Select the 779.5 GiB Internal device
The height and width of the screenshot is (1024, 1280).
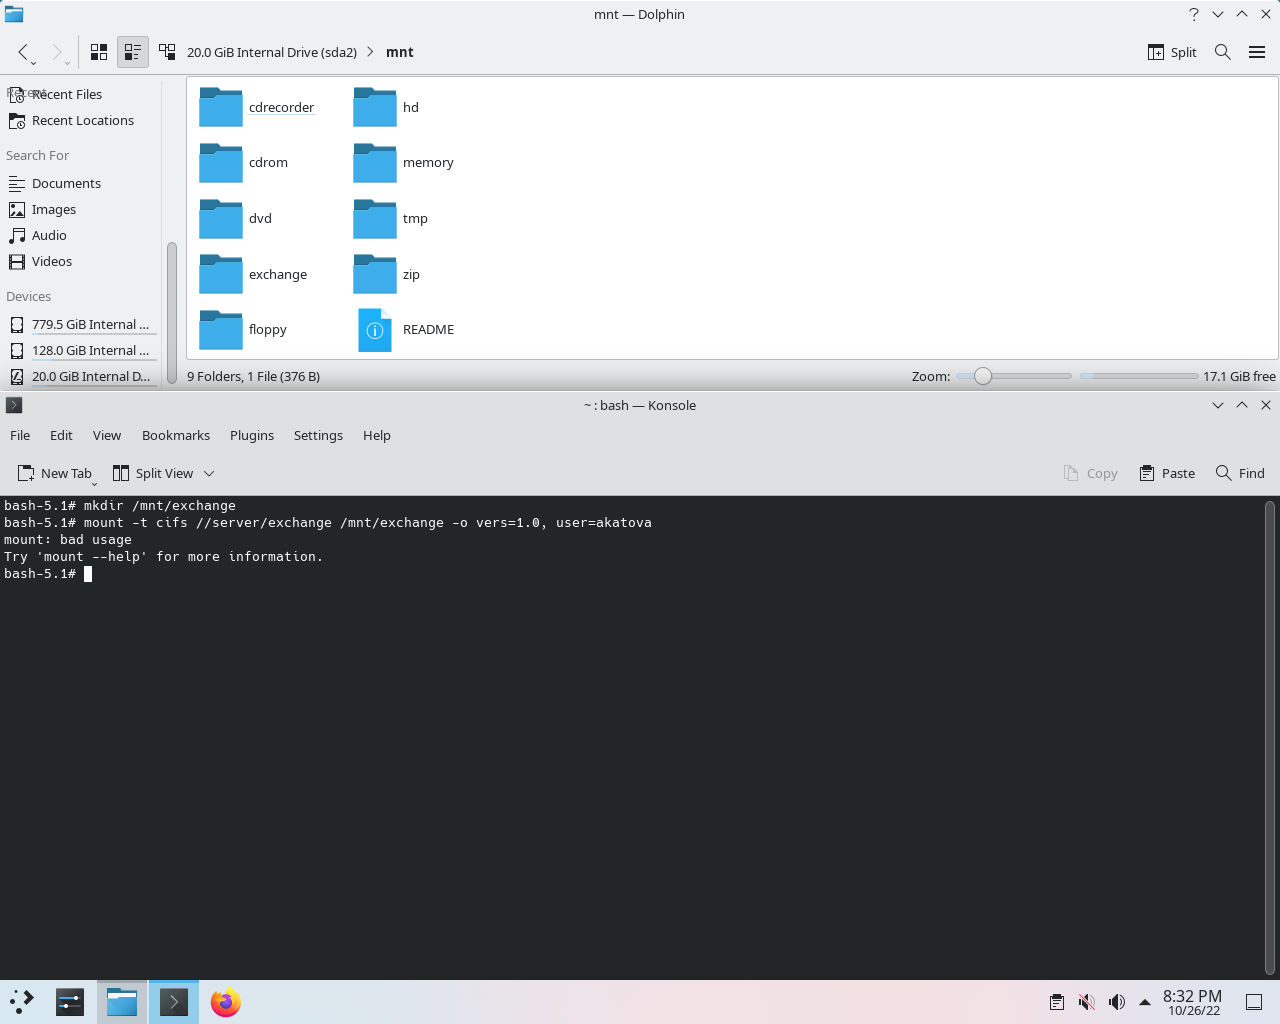(x=81, y=324)
